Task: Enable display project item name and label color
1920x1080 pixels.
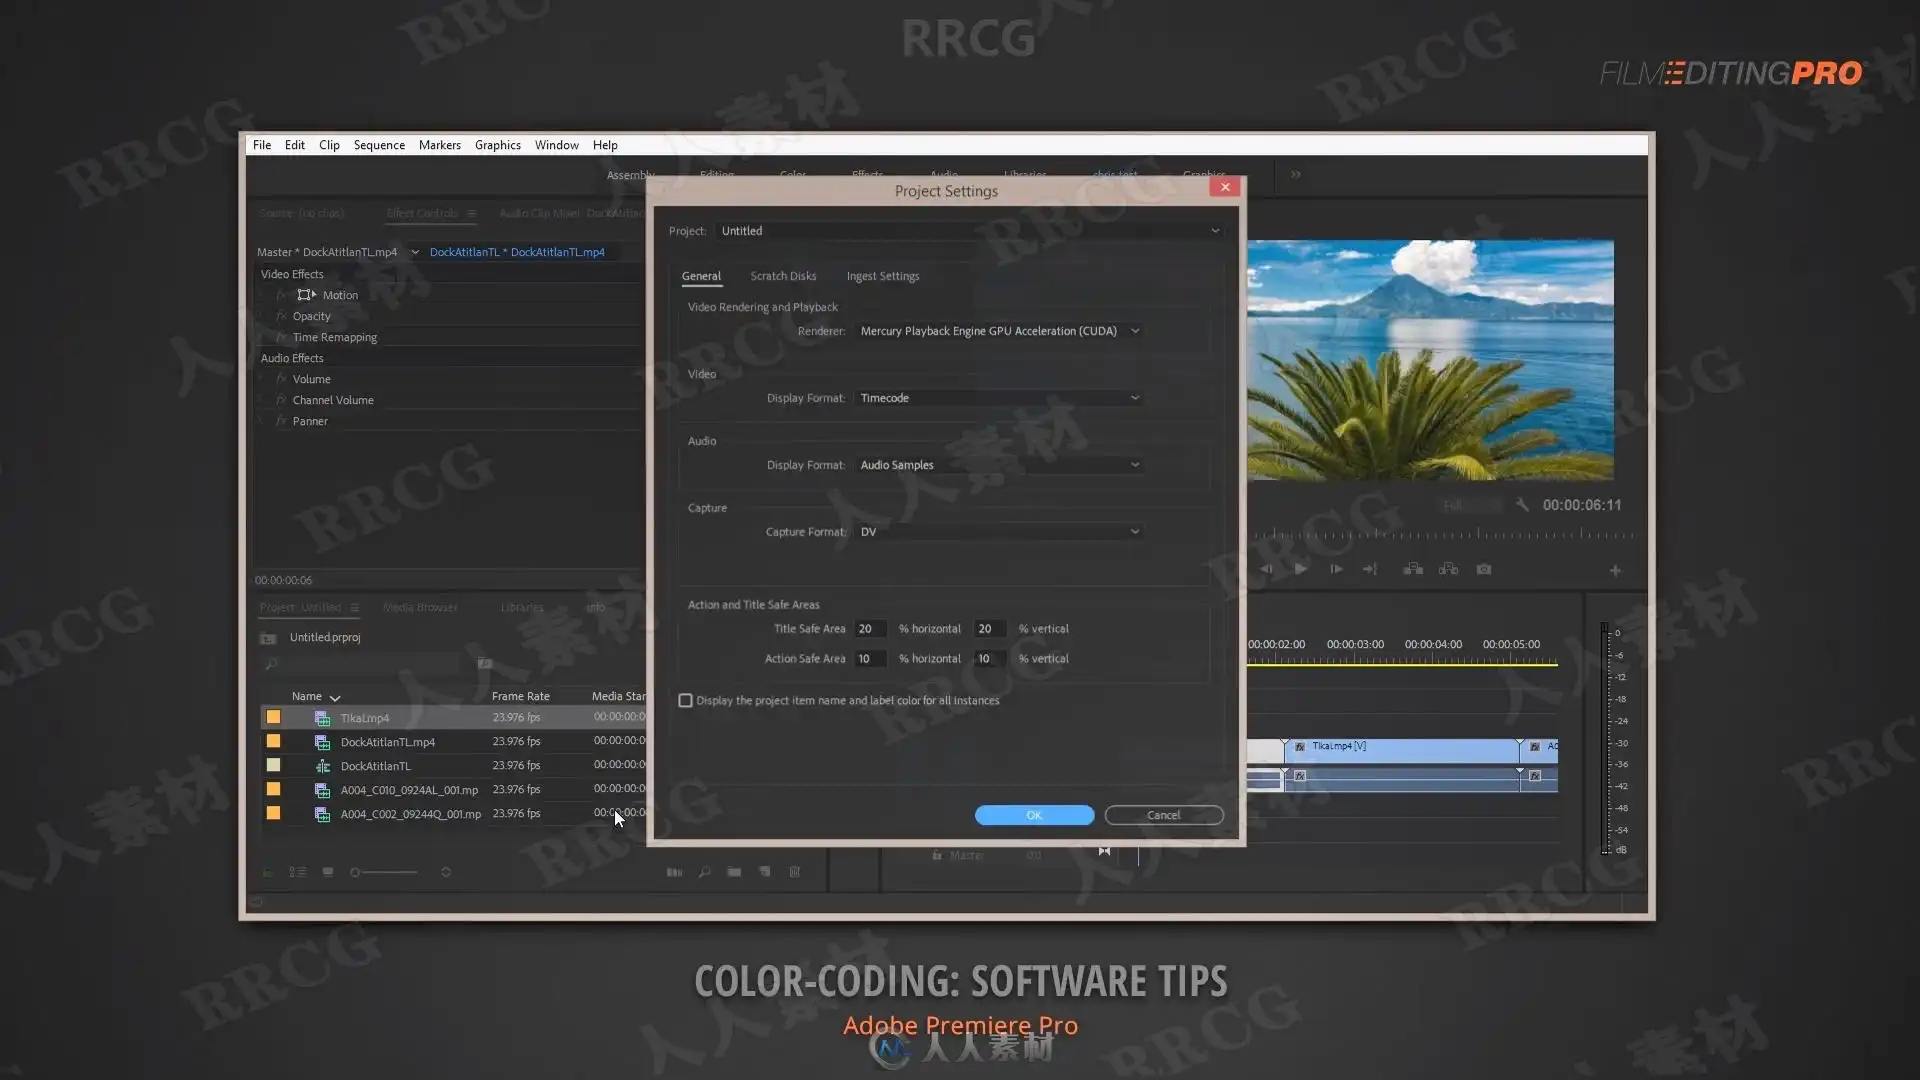Action: pos(686,701)
